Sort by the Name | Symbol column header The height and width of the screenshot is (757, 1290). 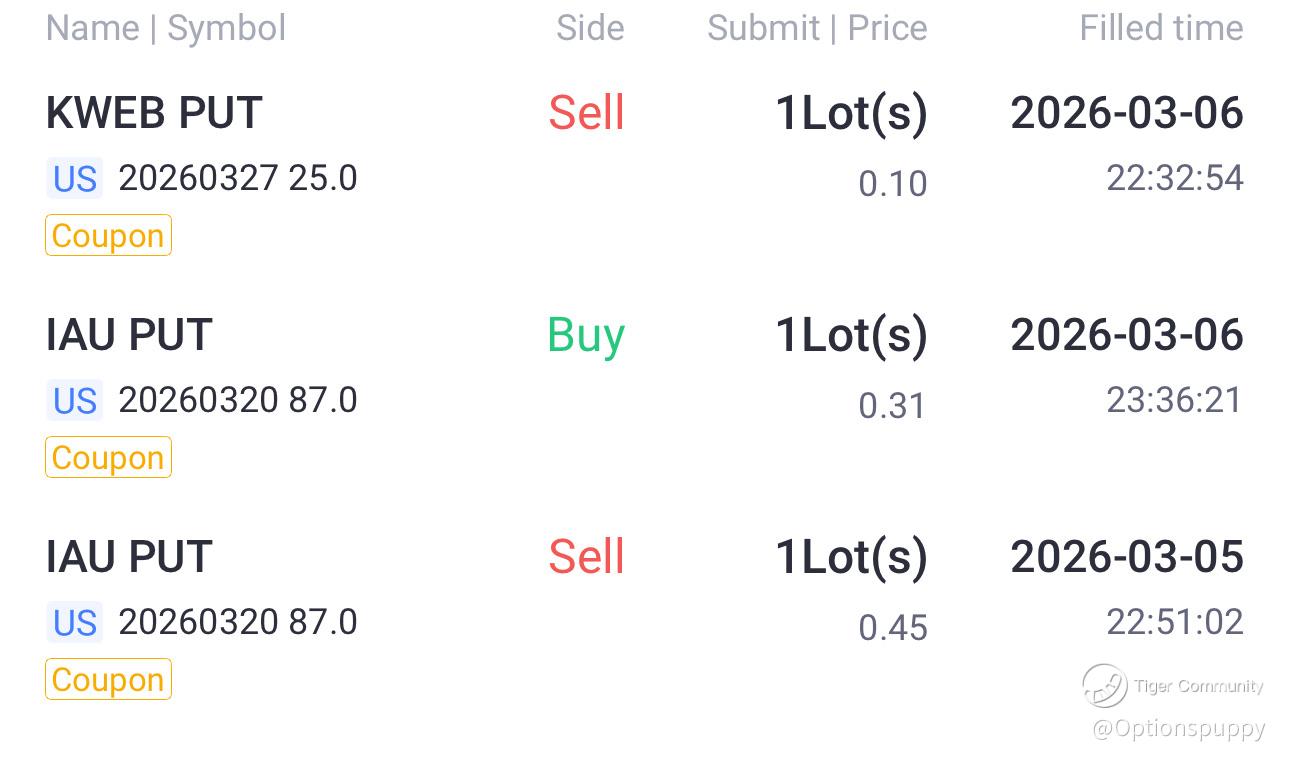166,28
